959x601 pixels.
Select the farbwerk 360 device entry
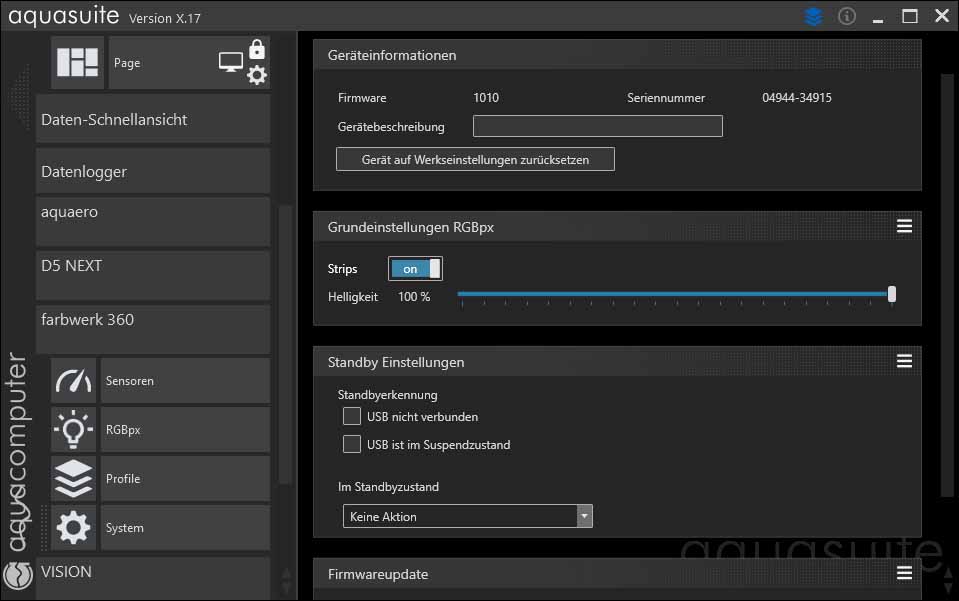coord(153,329)
